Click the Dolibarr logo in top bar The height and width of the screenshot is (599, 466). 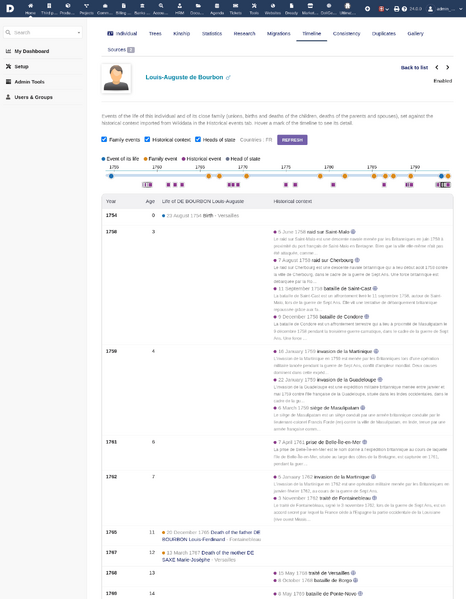tap(10, 8)
